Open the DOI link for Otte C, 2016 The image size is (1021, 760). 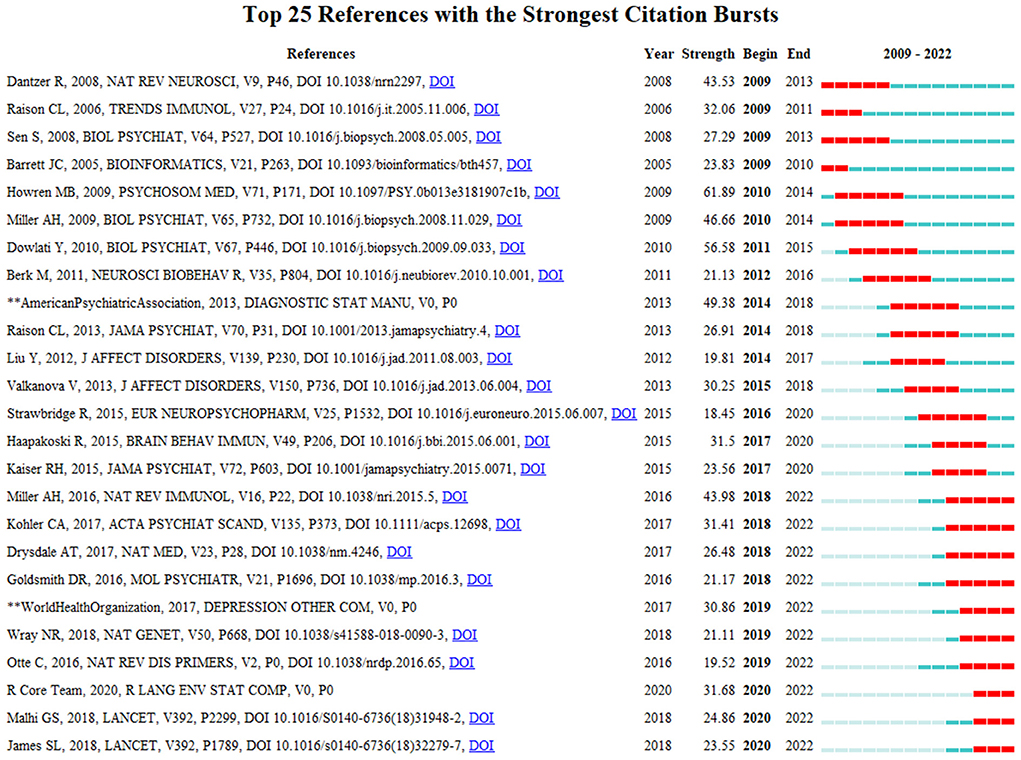tap(462, 663)
